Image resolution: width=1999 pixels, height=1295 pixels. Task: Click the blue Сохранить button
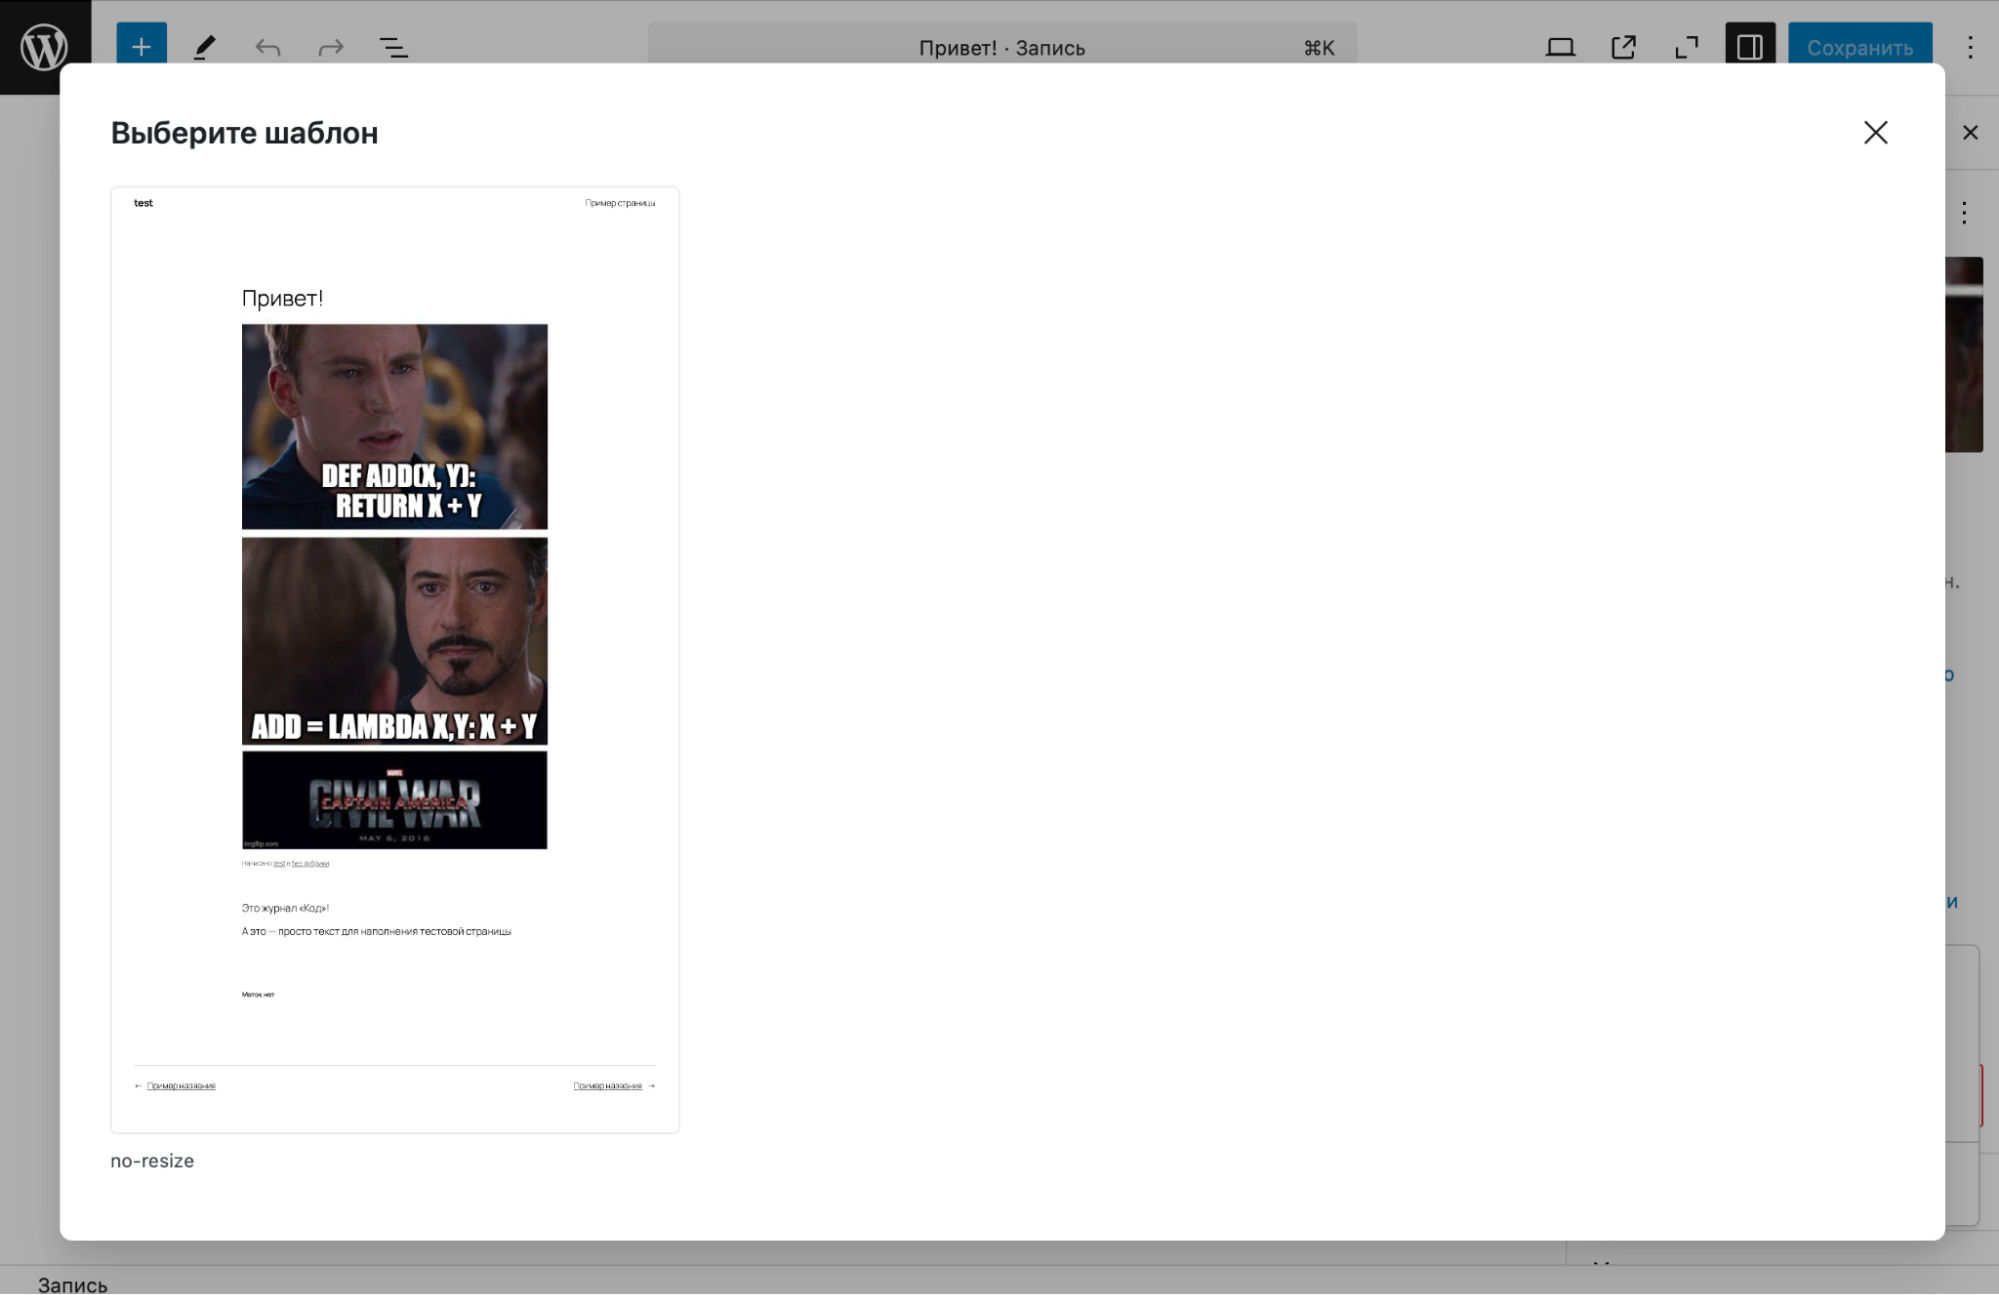click(x=1859, y=46)
